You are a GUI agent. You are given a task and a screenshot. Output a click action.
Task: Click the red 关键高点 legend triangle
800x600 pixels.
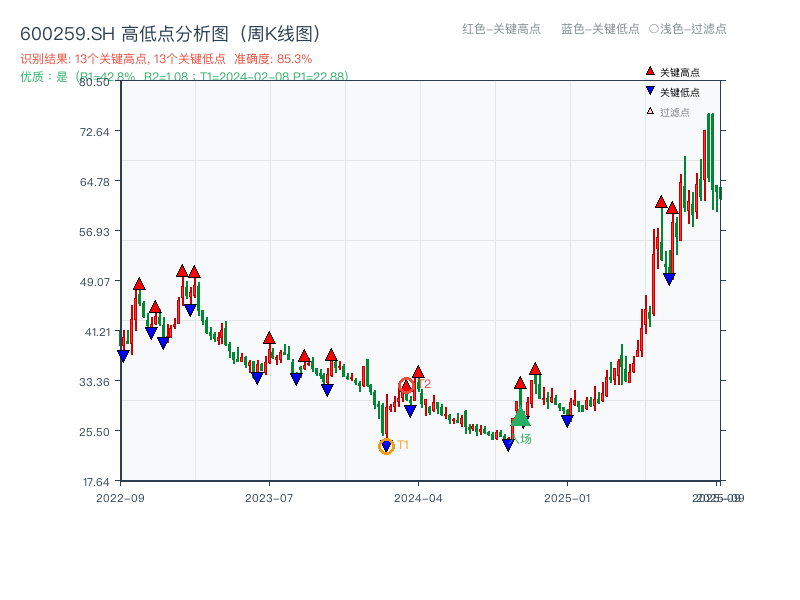click(649, 71)
